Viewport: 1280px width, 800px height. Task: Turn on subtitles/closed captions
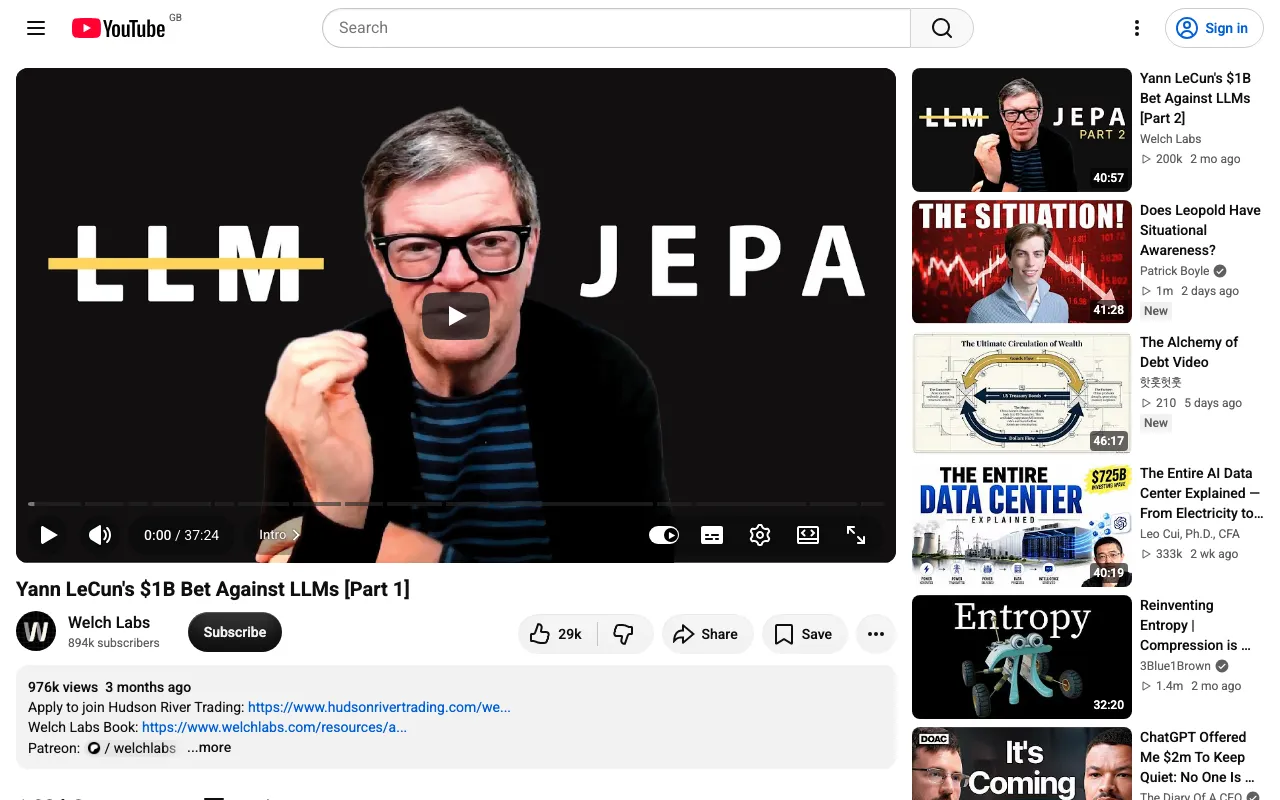point(712,535)
